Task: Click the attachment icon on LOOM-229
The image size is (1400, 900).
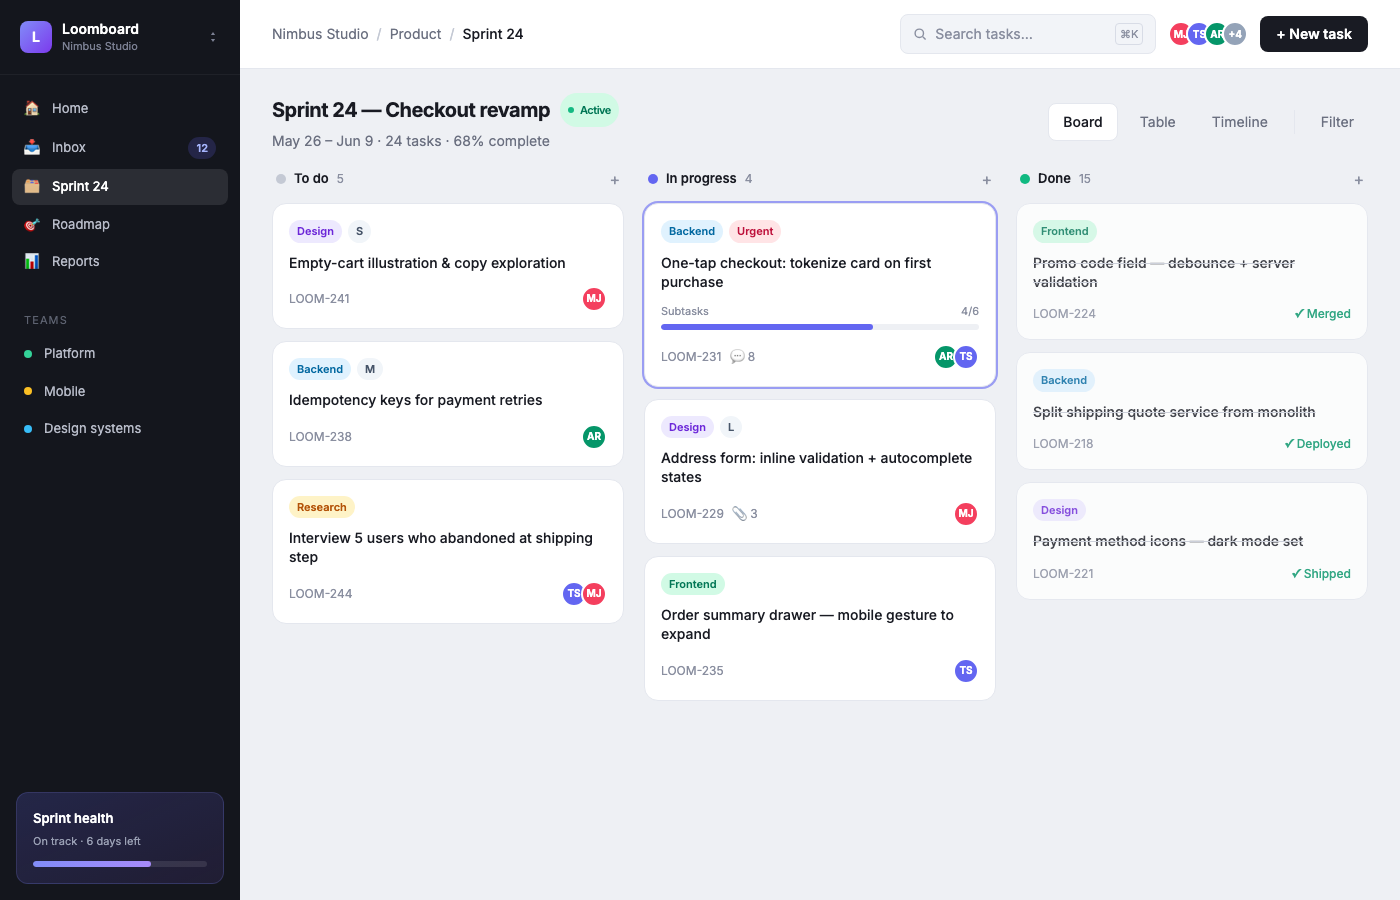Action: click(x=739, y=514)
